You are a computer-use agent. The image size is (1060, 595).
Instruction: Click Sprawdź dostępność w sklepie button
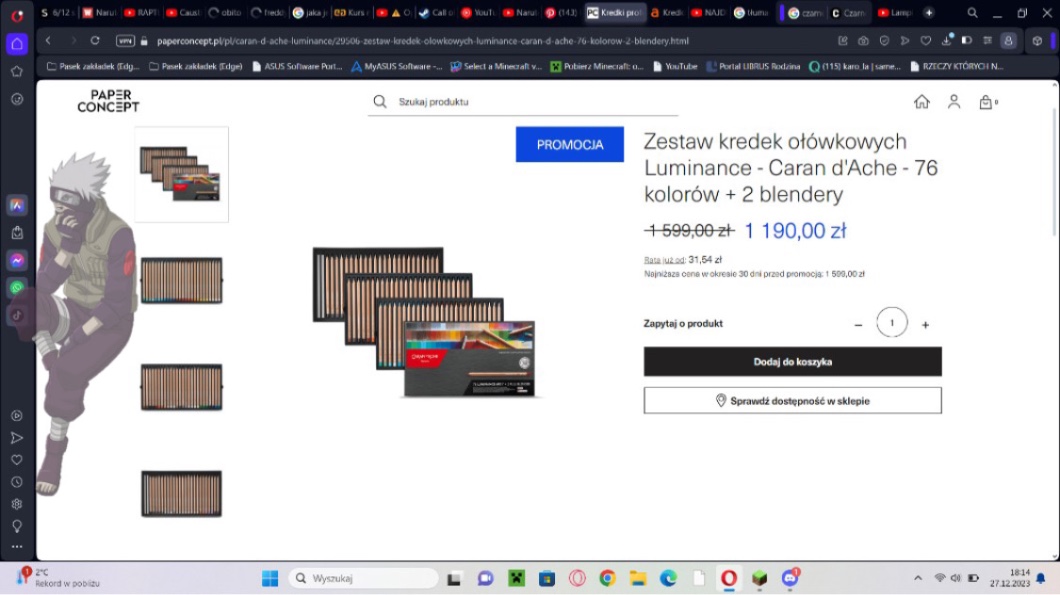click(x=792, y=401)
